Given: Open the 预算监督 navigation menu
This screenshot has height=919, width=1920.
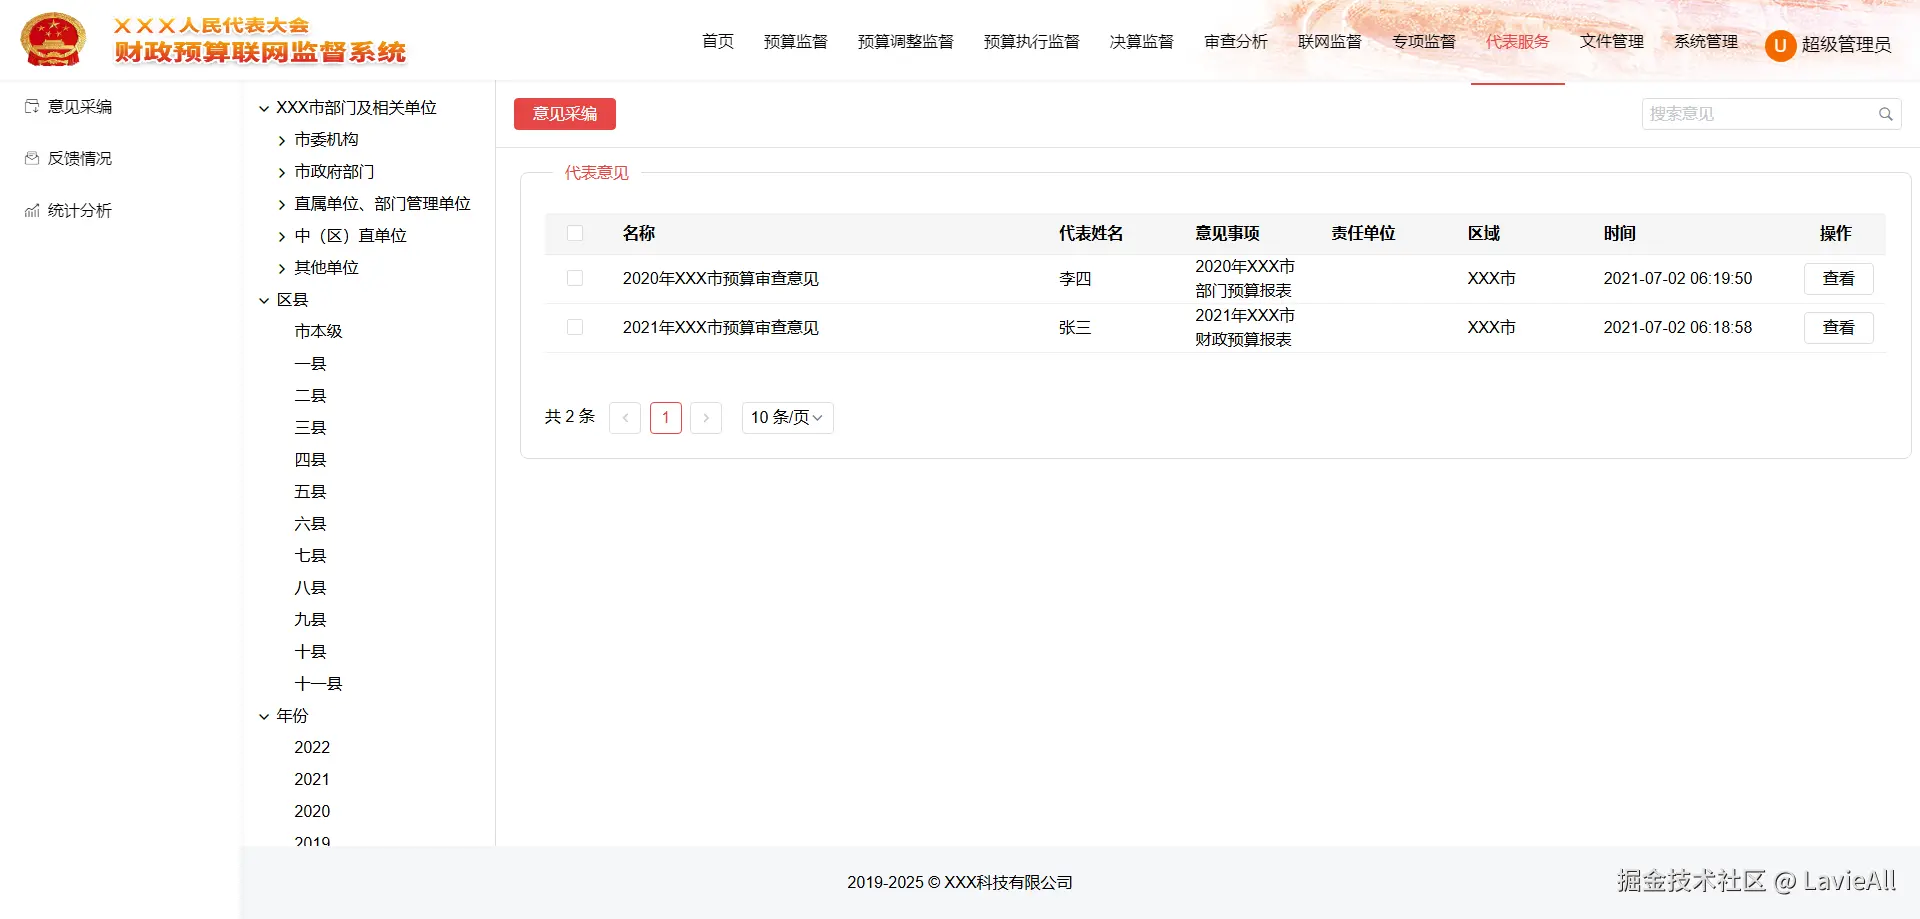Looking at the screenshot, I should pyautogui.click(x=795, y=42).
